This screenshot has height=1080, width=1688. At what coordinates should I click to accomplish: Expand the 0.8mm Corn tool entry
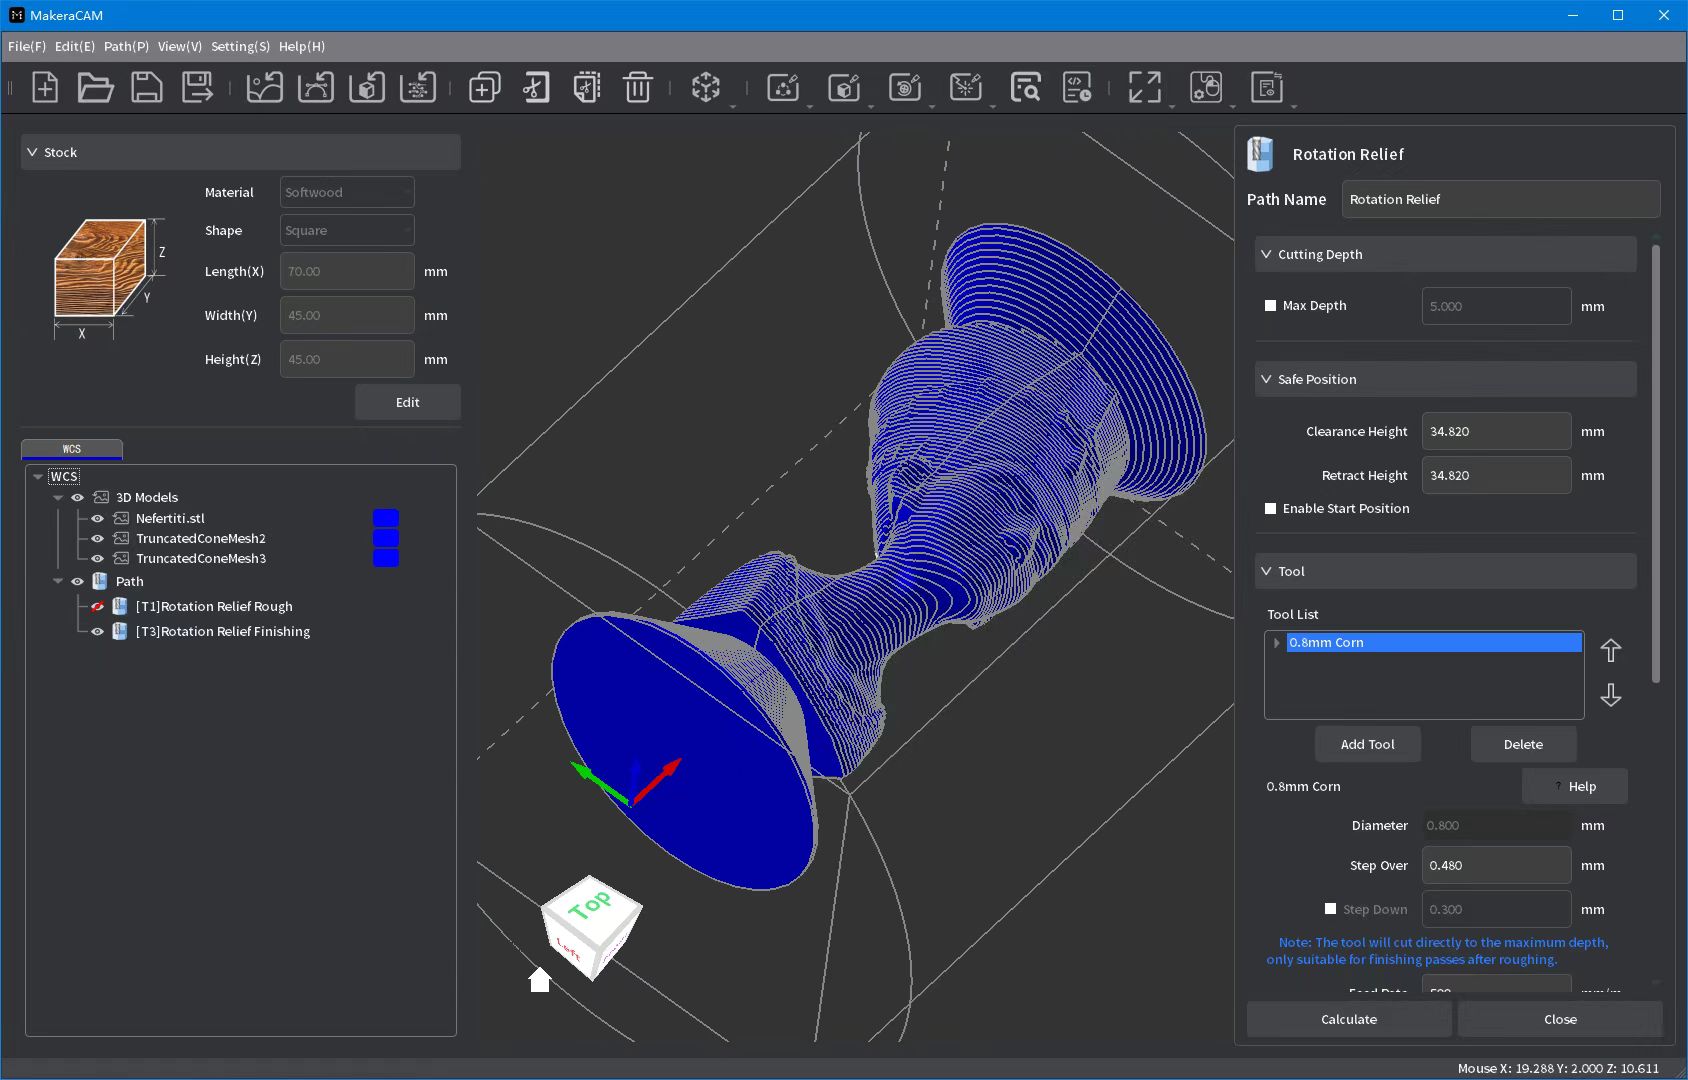[1276, 643]
